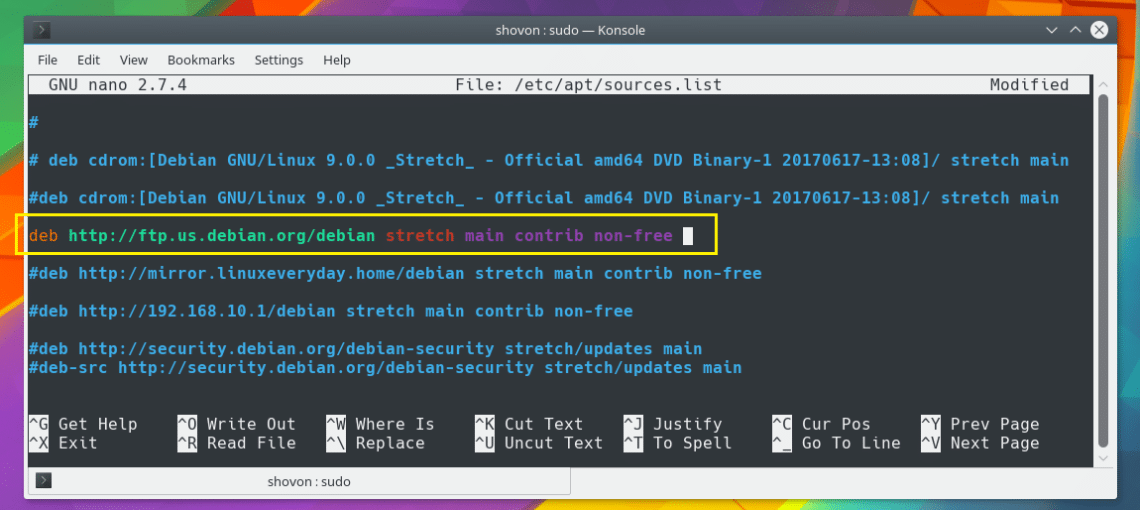Click the 'Modified' status text
Viewport: 1140px width, 510px height.
tap(1029, 85)
